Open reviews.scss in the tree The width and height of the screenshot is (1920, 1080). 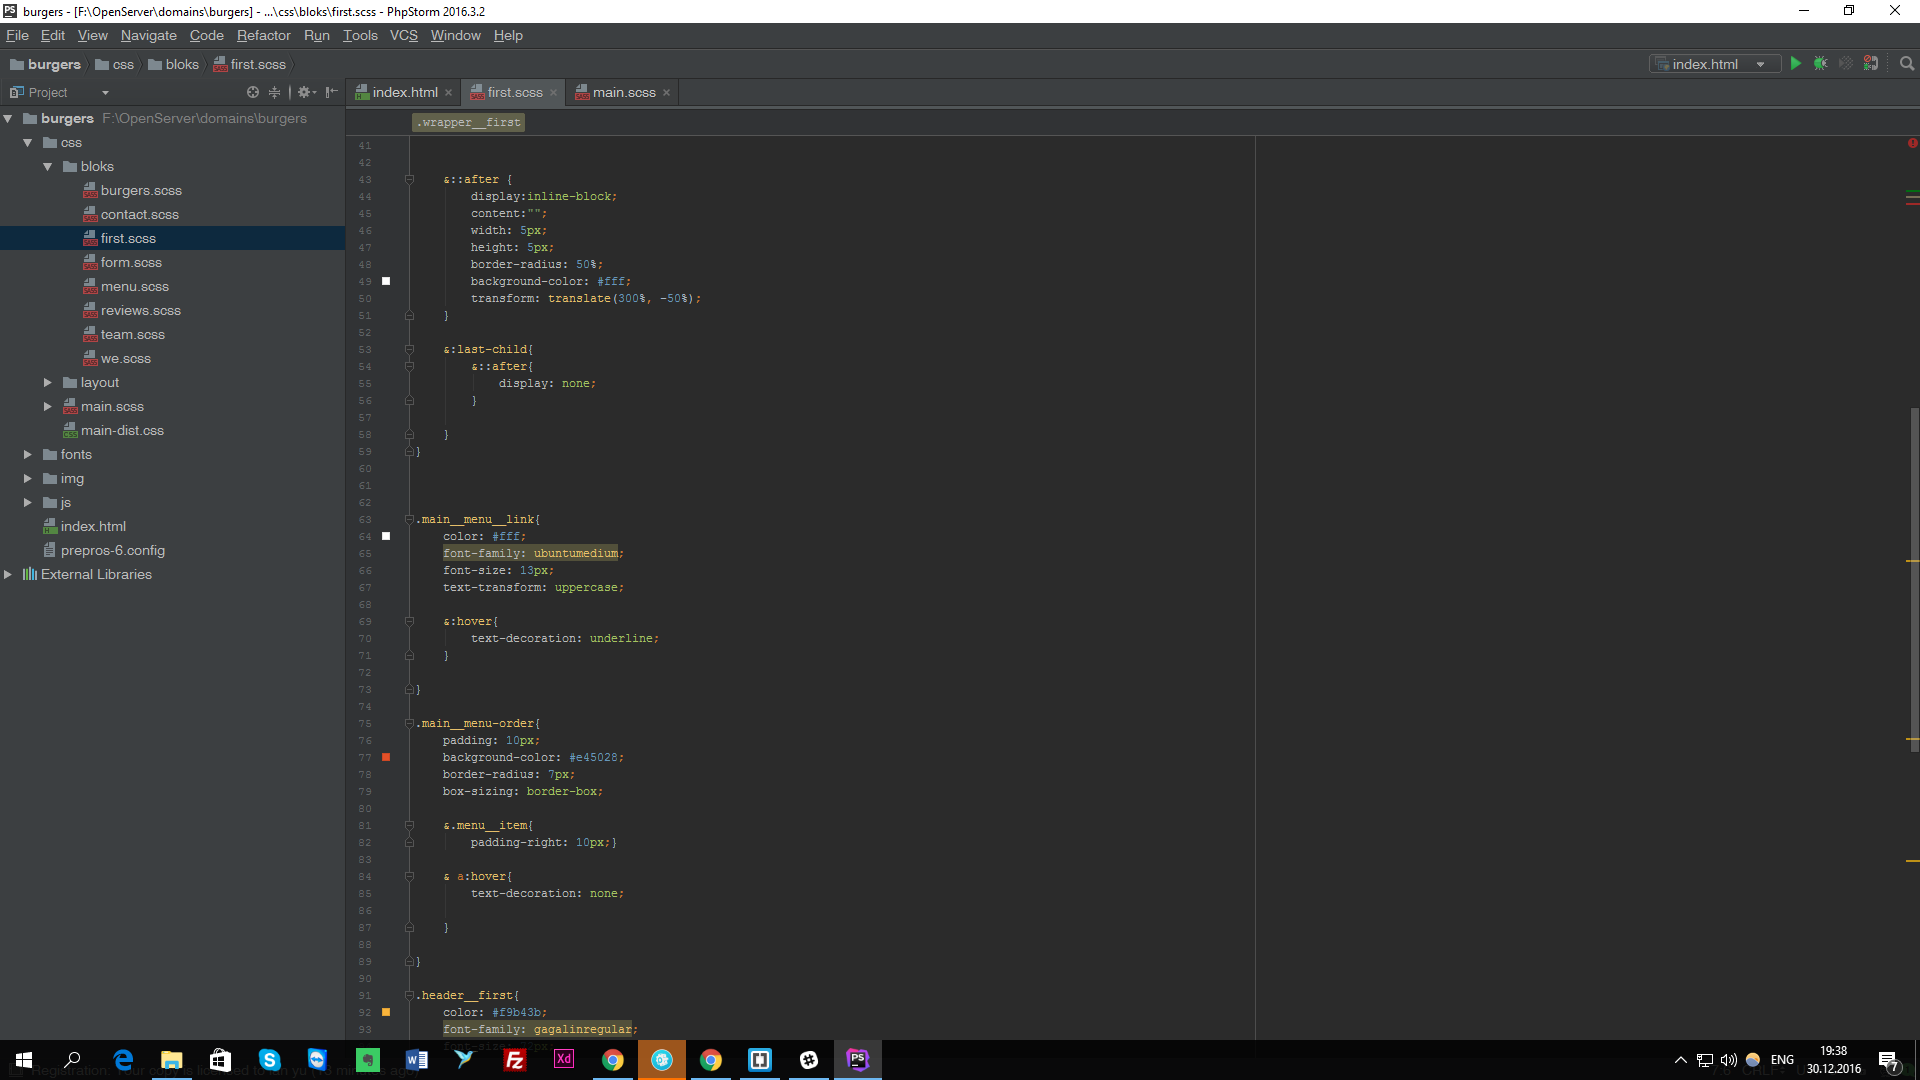point(141,310)
